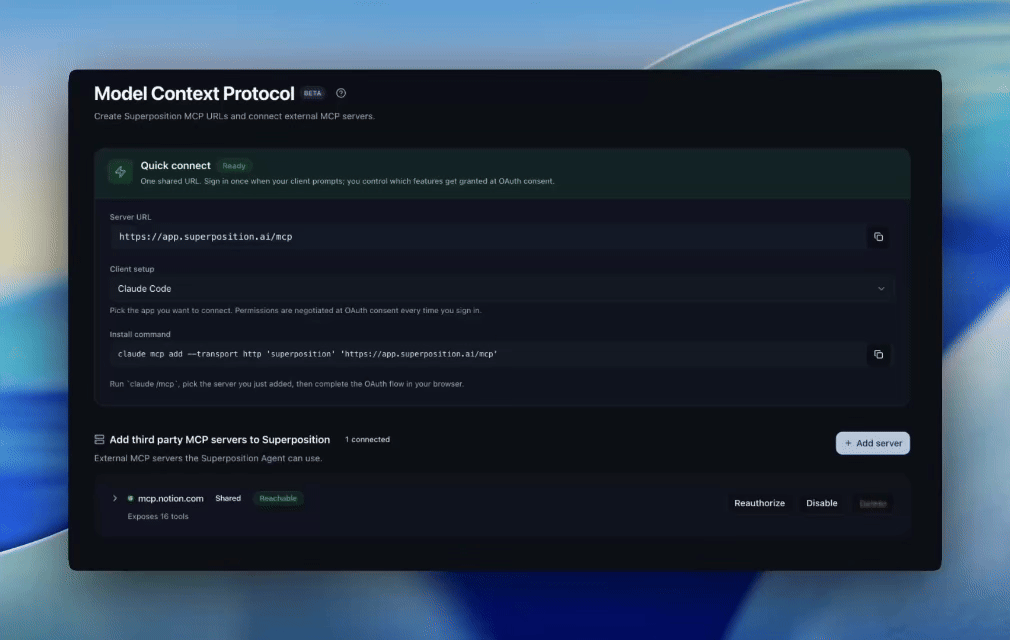The height and width of the screenshot is (640, 1010).
Task: Click the Add server button
Action: coord(873,443)
